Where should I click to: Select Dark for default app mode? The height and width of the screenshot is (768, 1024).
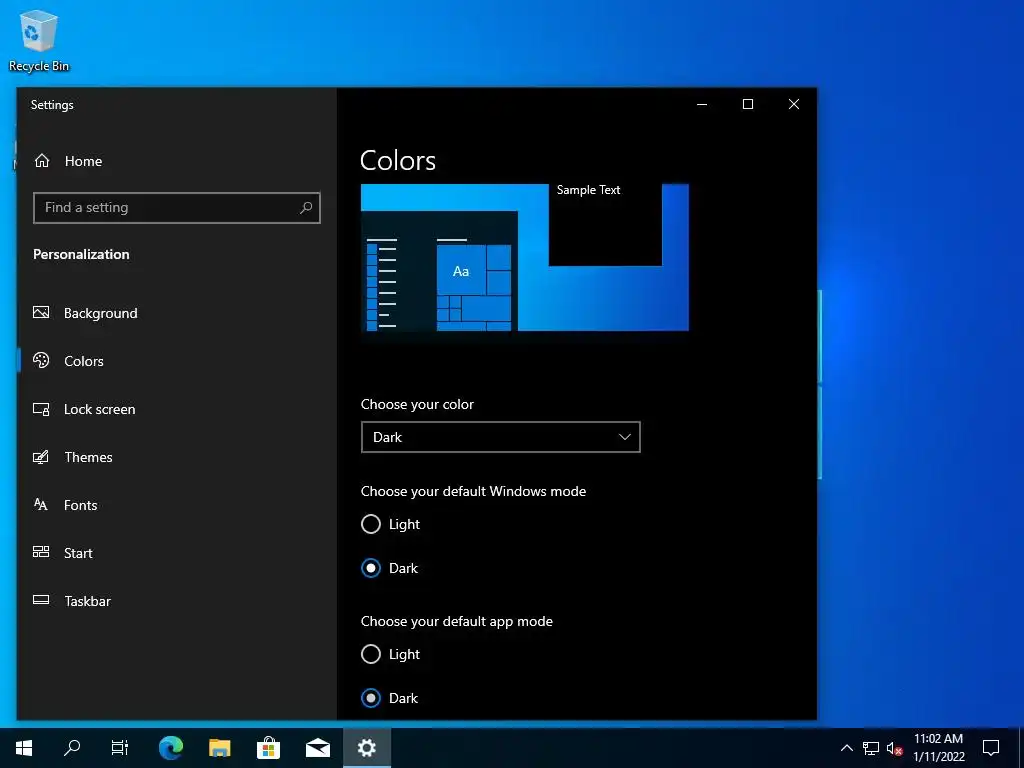tap(371, 698)
